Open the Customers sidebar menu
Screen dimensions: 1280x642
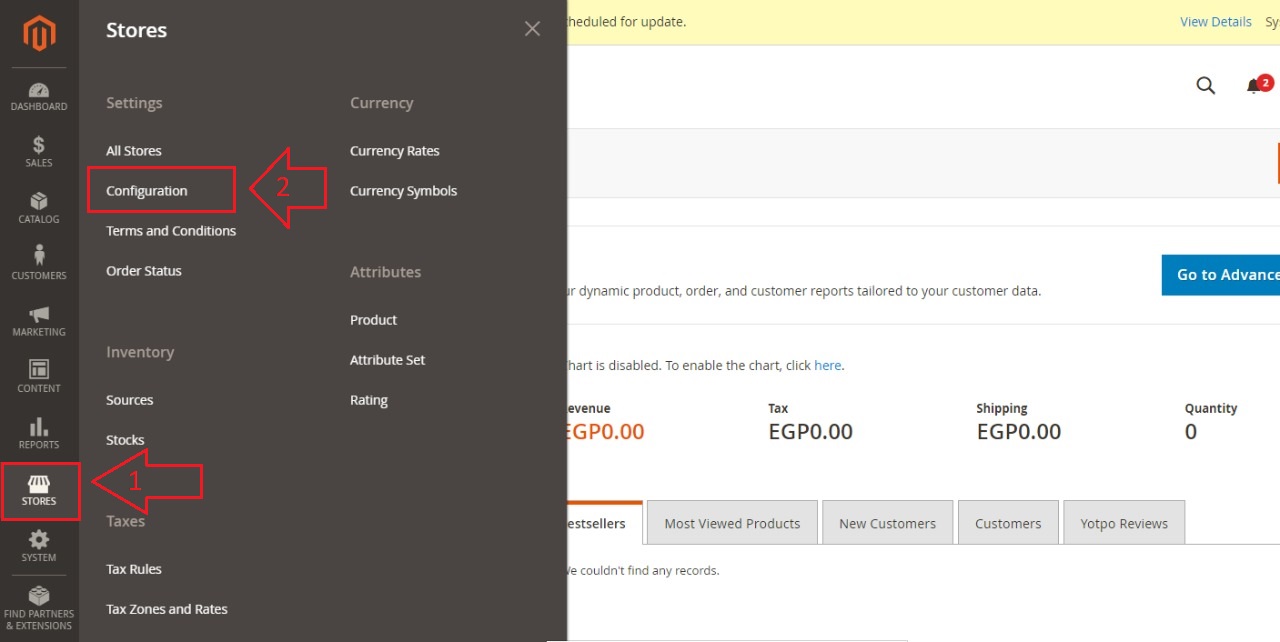[39, 264]
